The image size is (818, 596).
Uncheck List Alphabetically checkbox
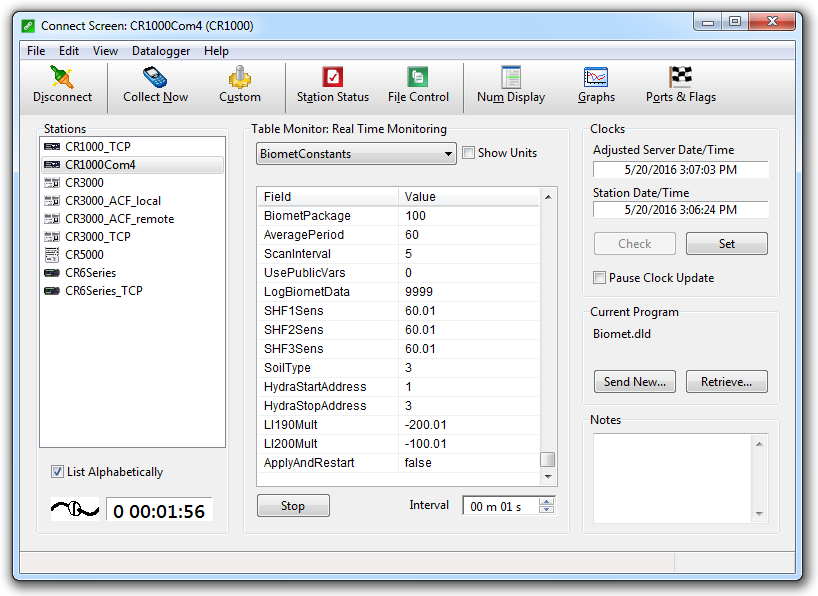point(57,472)
